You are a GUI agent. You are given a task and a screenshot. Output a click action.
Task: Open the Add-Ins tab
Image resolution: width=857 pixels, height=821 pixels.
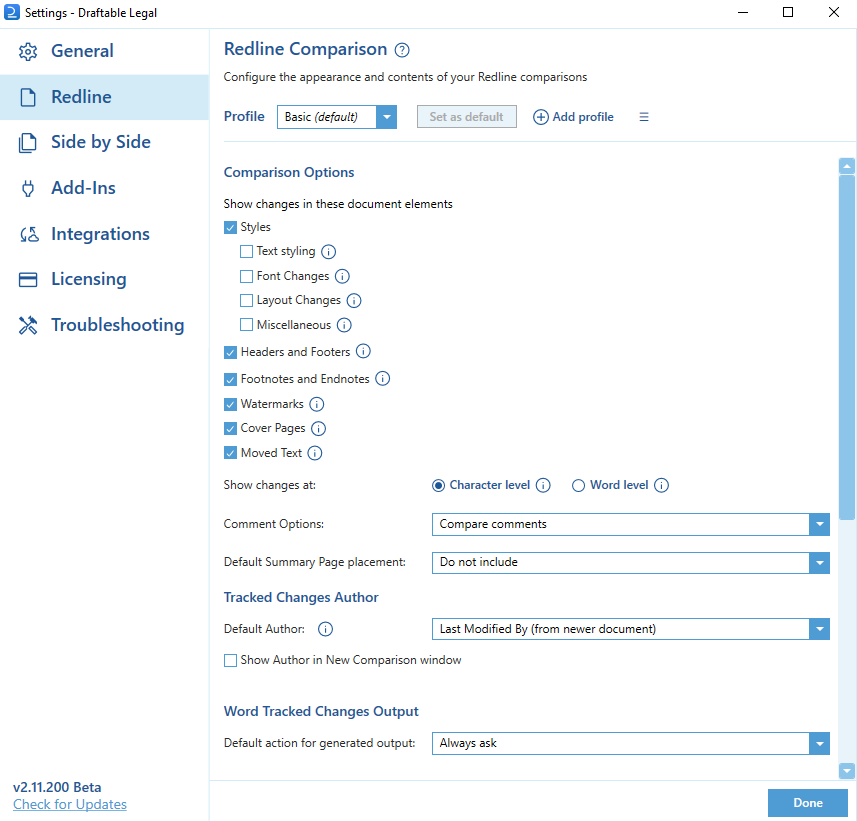104,189
